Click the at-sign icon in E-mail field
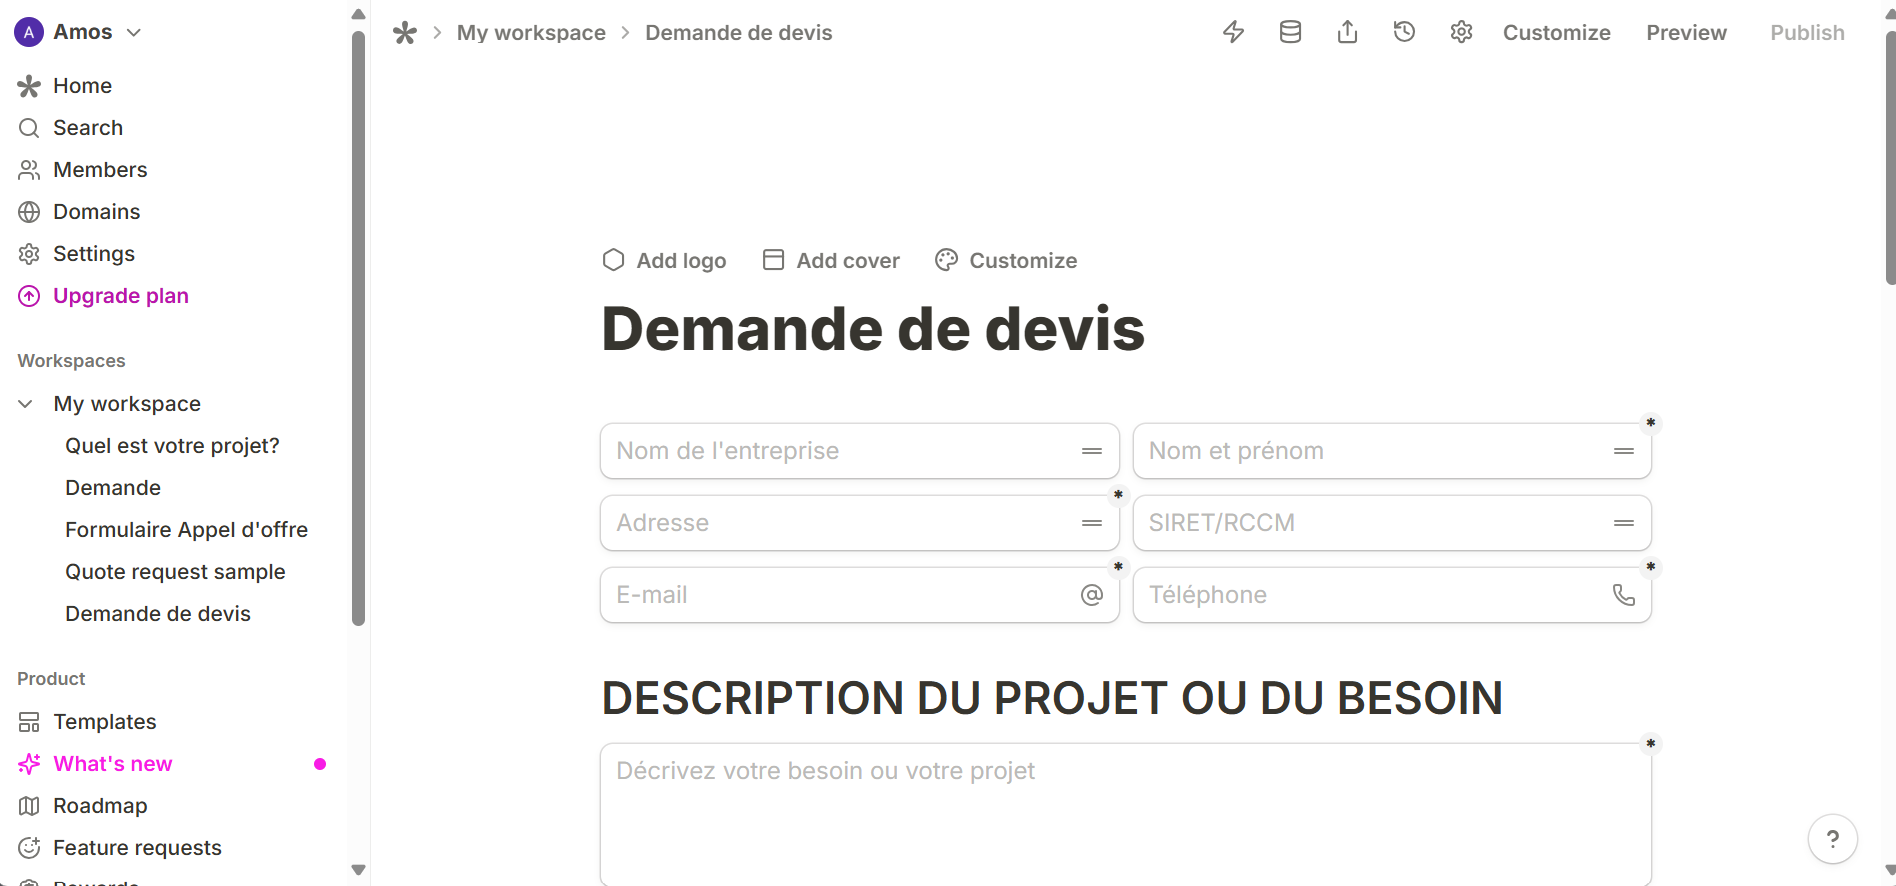This screenshot has height=886, width=1896. 1092,595
